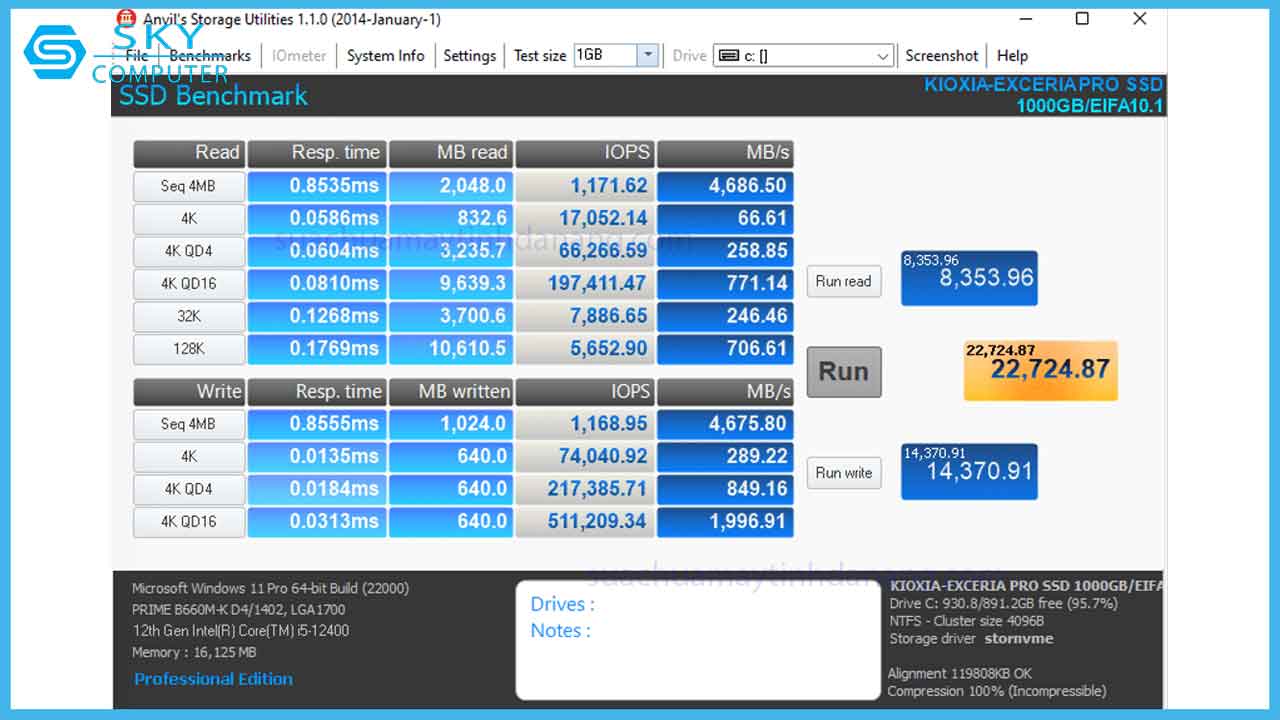Expand the Test size 1GB dropdown
The image size is (1280, 720).
tap(648, 56)
